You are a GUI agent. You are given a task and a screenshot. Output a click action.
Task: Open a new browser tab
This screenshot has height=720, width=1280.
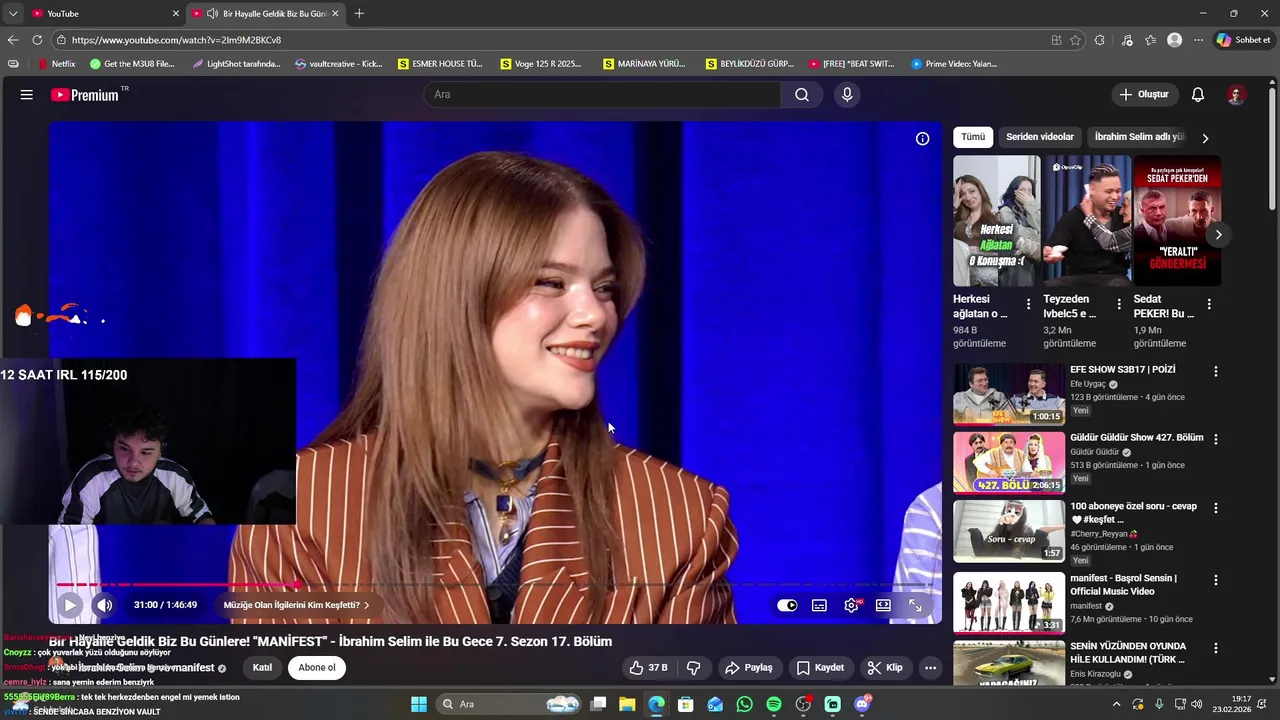click(x=359, y=13)
